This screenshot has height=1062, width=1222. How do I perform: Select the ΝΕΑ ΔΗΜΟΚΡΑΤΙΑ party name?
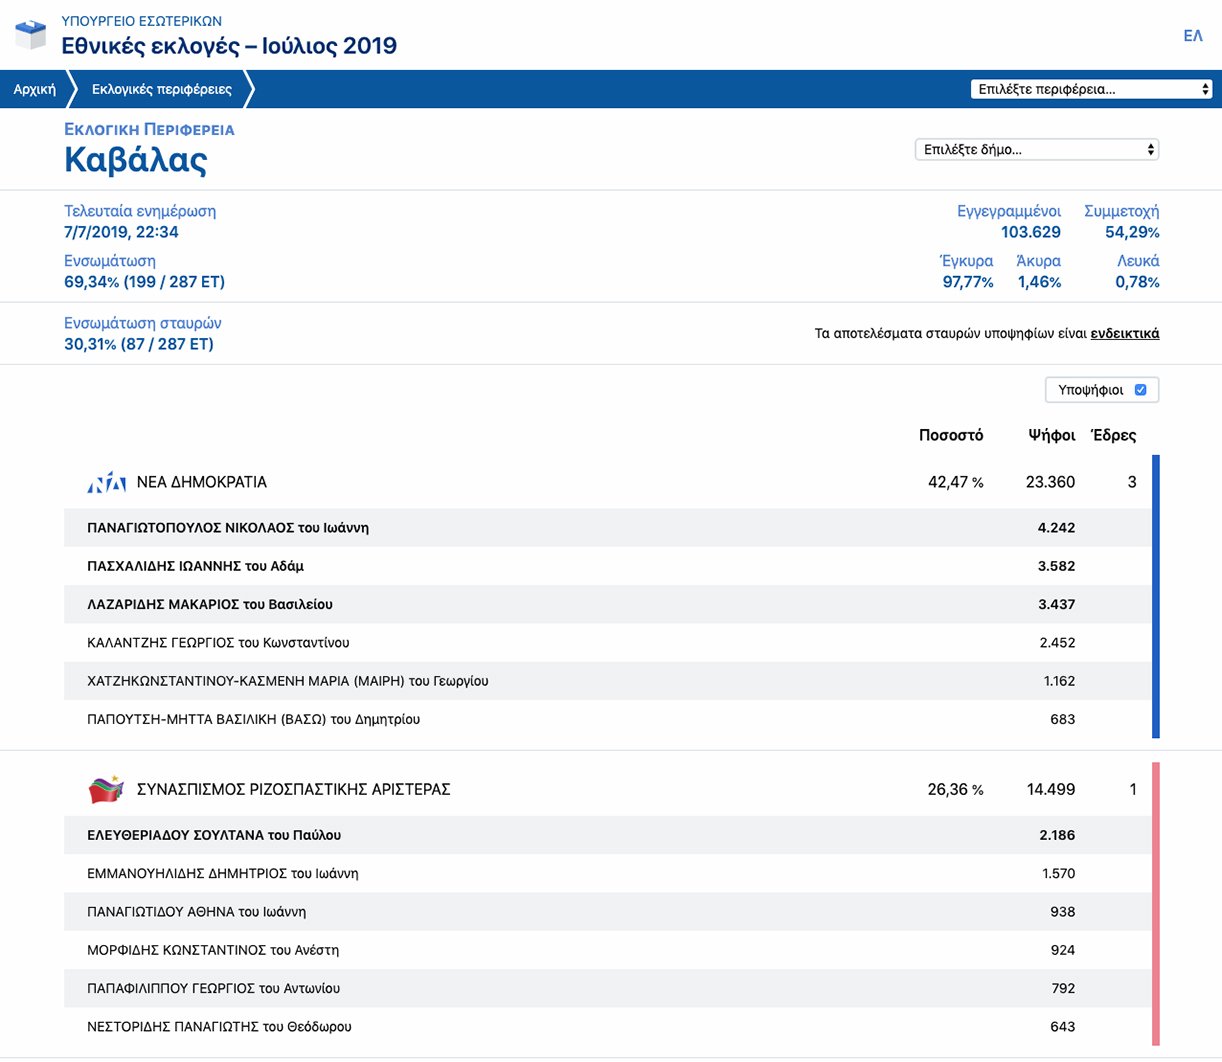[x=202, y=482]
